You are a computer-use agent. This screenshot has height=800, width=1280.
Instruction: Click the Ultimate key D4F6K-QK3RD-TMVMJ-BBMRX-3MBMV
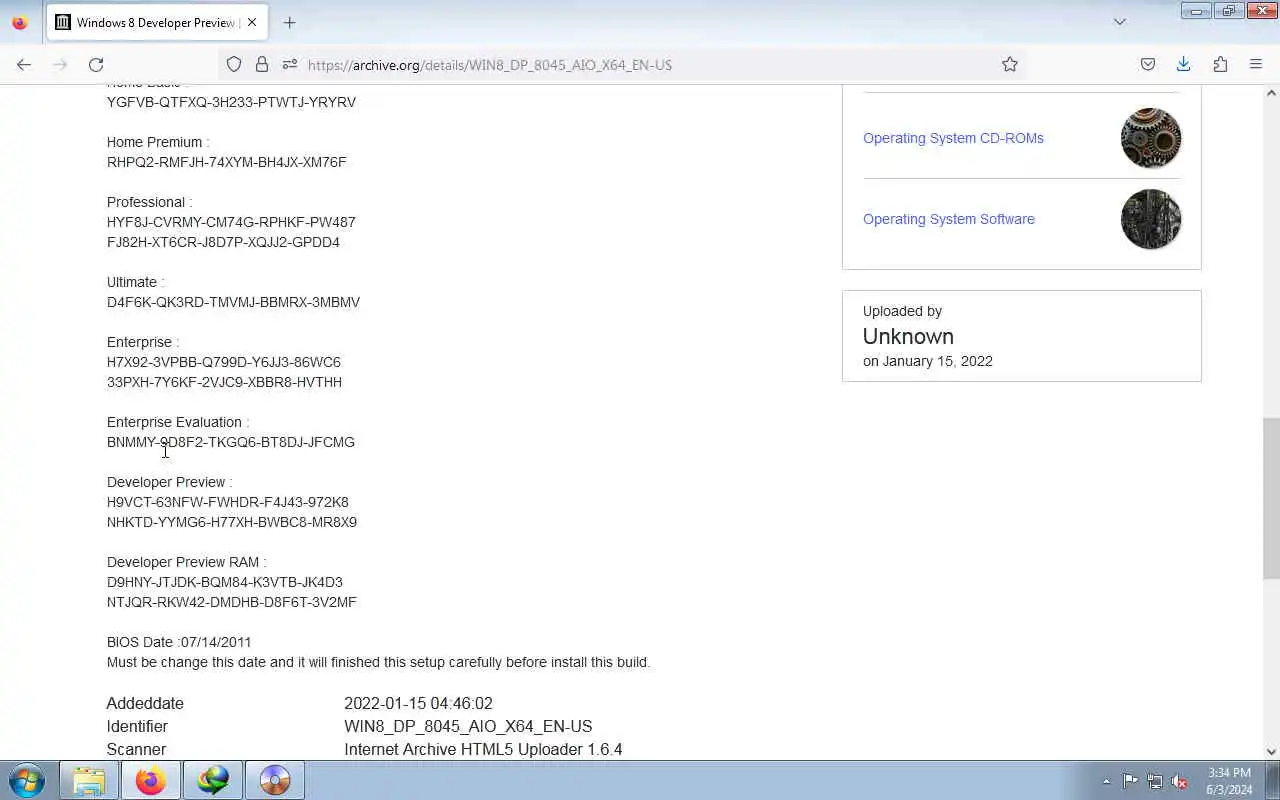click(x=233, y=302)
